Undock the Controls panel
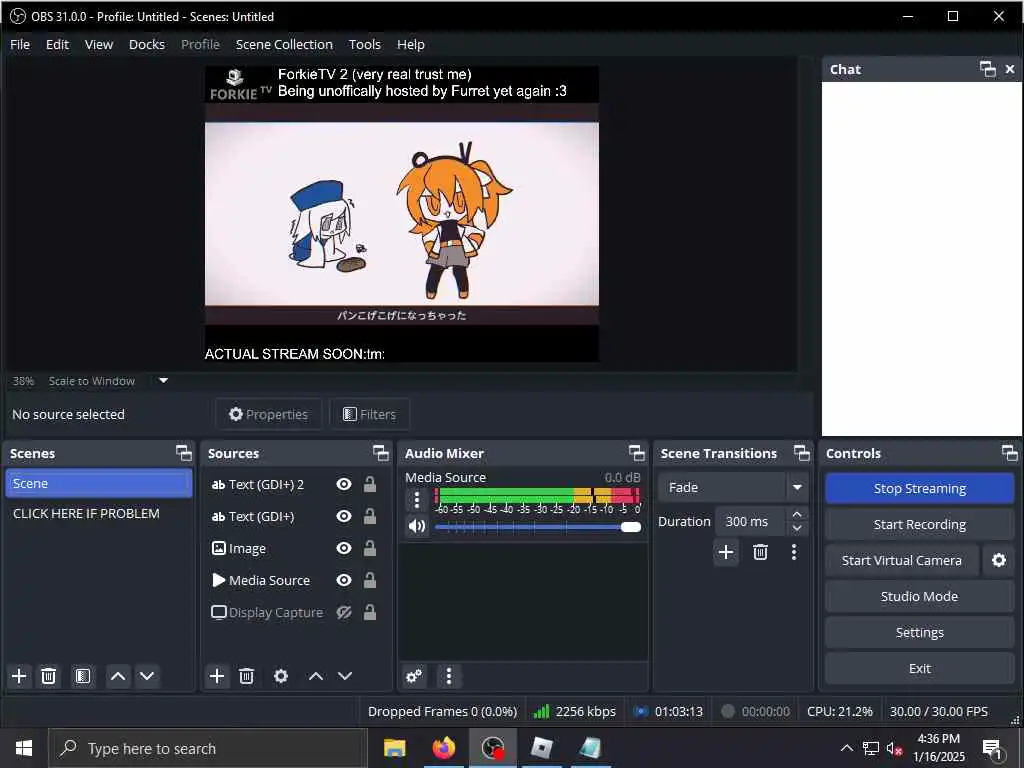Screen dimensions: 1024x768 1010,453
